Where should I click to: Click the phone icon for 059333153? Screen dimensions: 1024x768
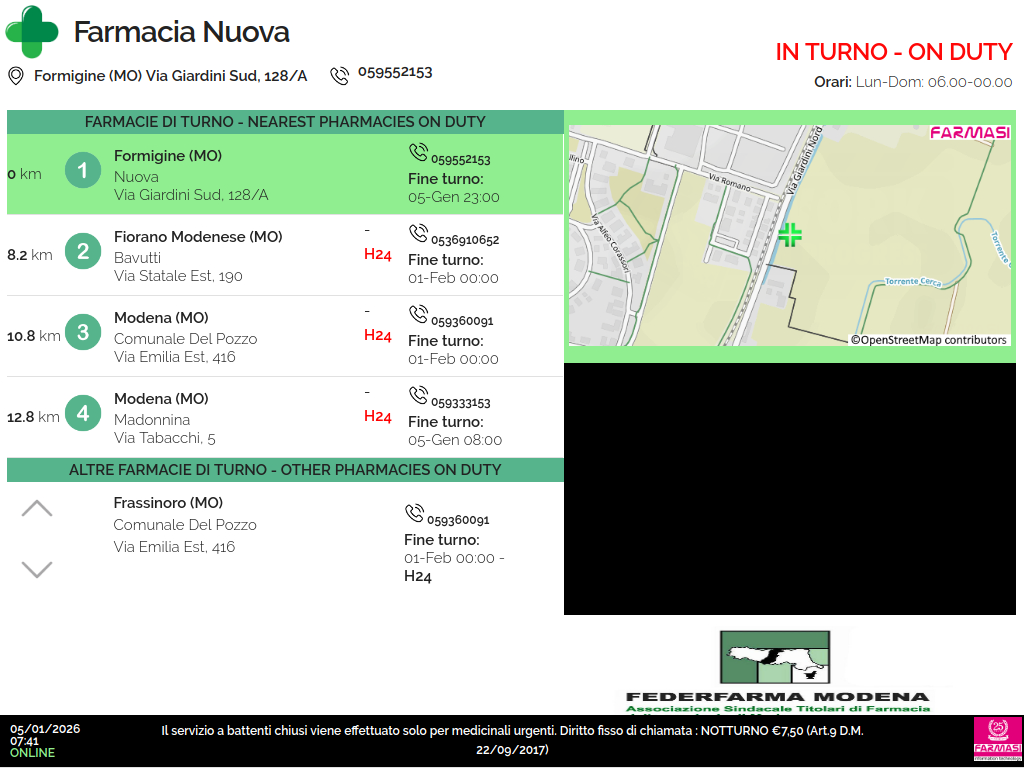(418, 395)
